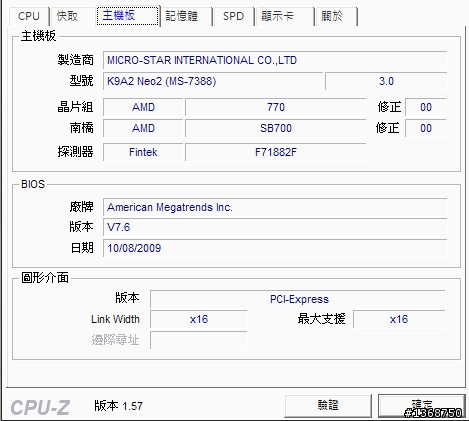Open the SPD tab
The width and height of the screenshot is (469, 421).
click(x=234, y=16)
